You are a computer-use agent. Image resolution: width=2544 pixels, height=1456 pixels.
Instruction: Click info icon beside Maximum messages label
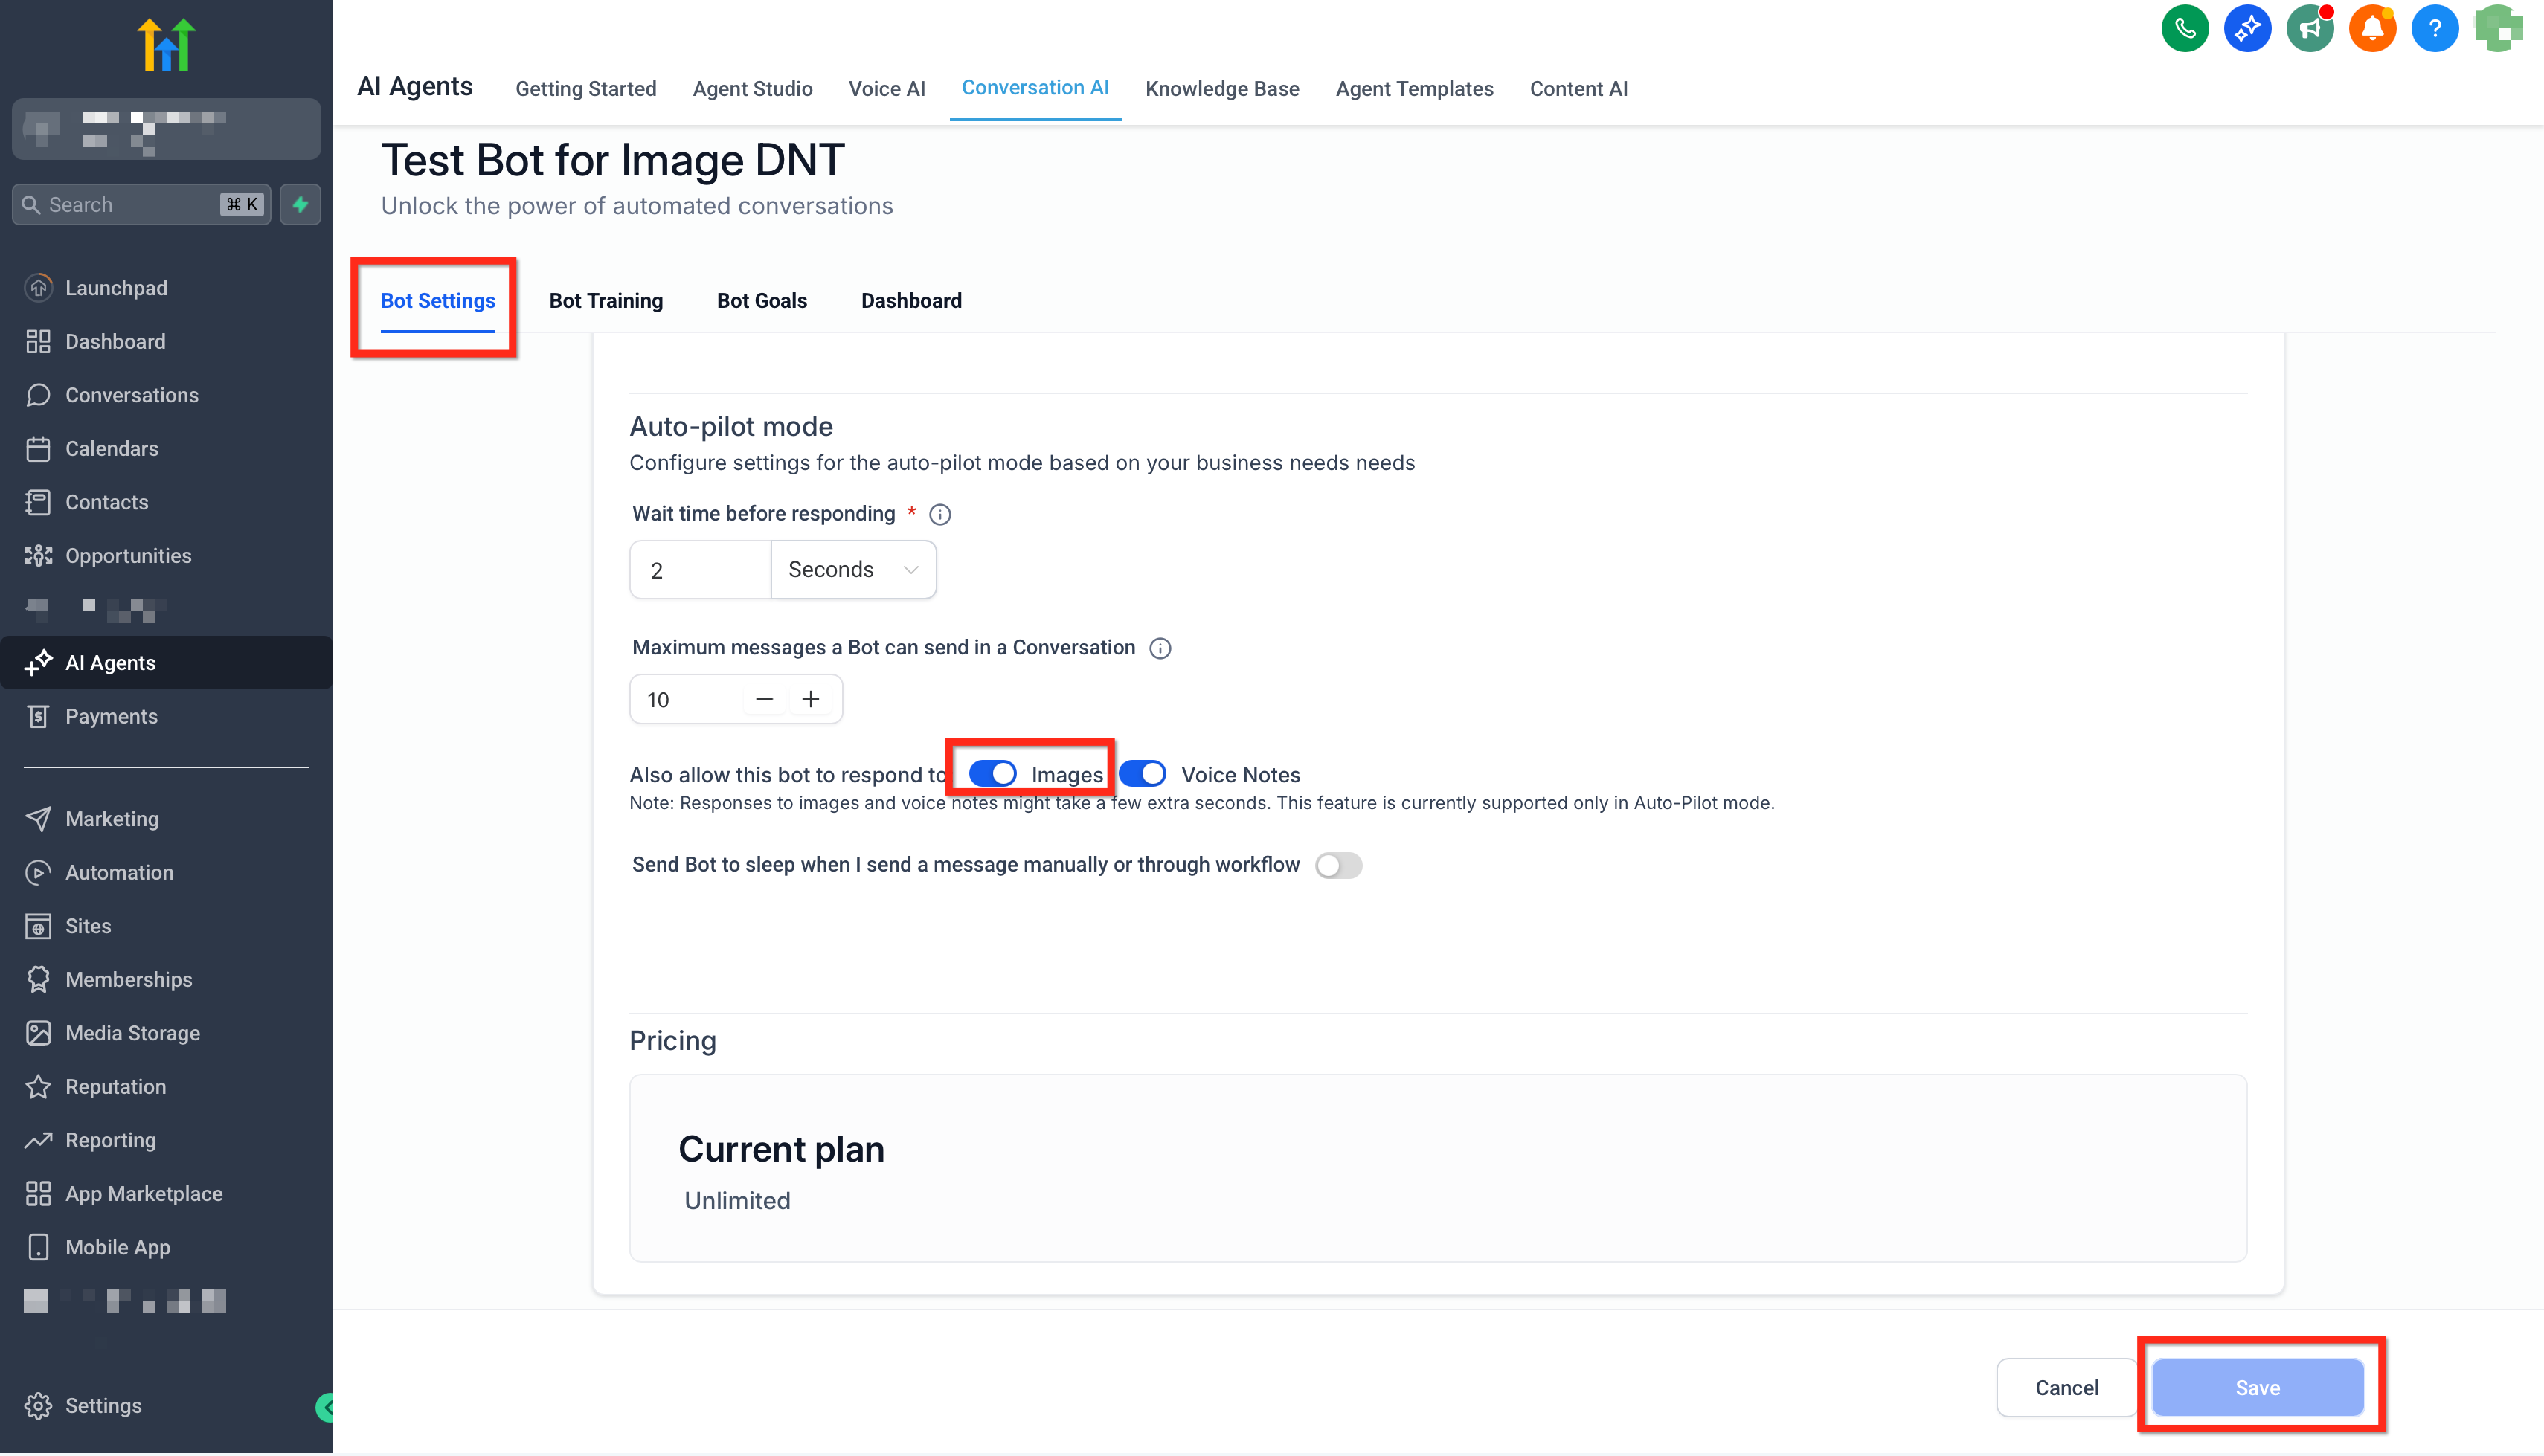pos(1160,648)
